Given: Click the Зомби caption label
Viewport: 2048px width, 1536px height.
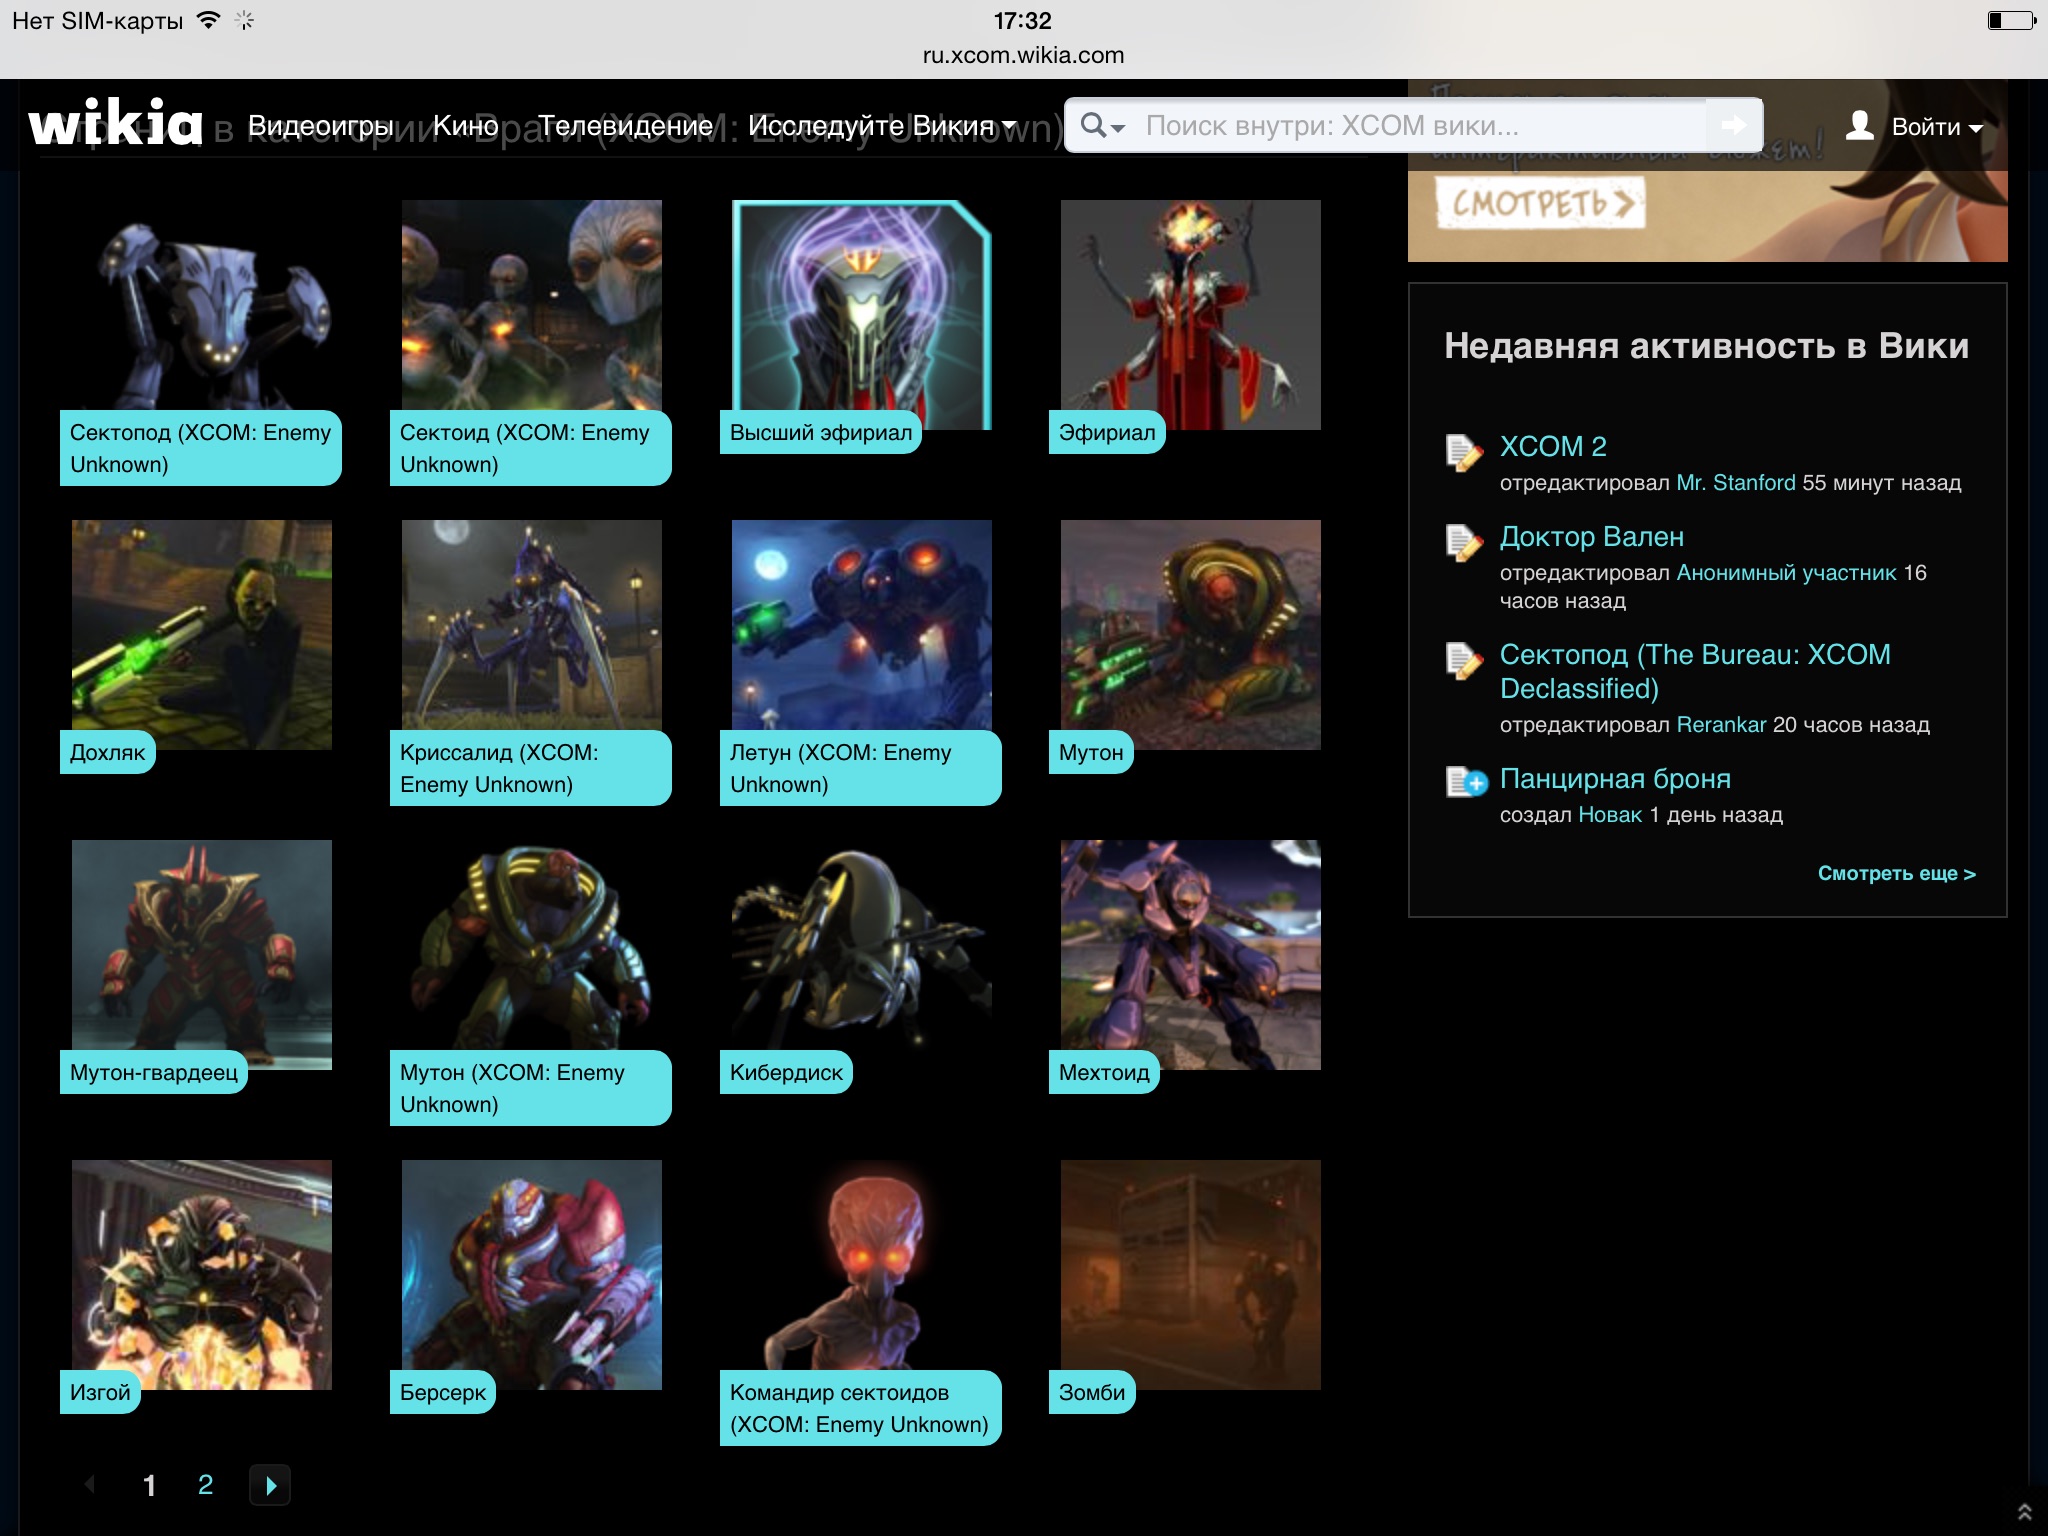Looking at the screenshot, I should [1092, 1392].
